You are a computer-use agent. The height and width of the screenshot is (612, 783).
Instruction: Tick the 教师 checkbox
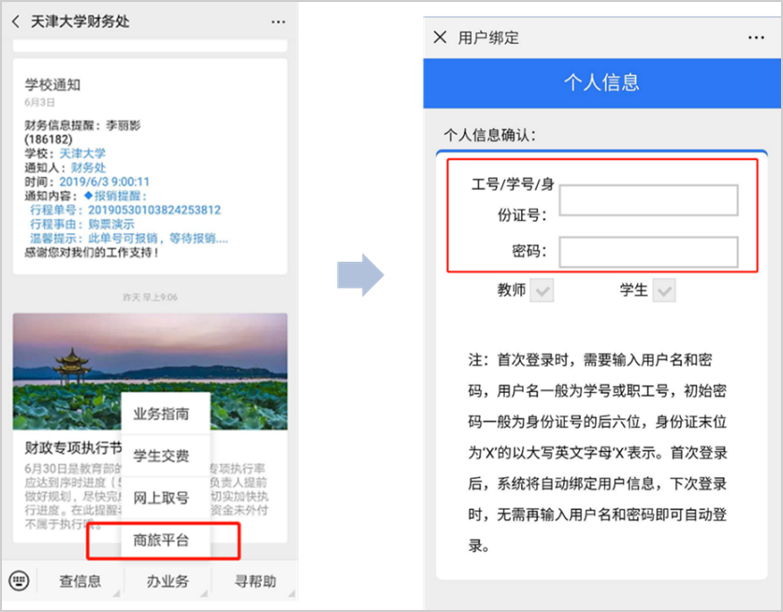542,291
